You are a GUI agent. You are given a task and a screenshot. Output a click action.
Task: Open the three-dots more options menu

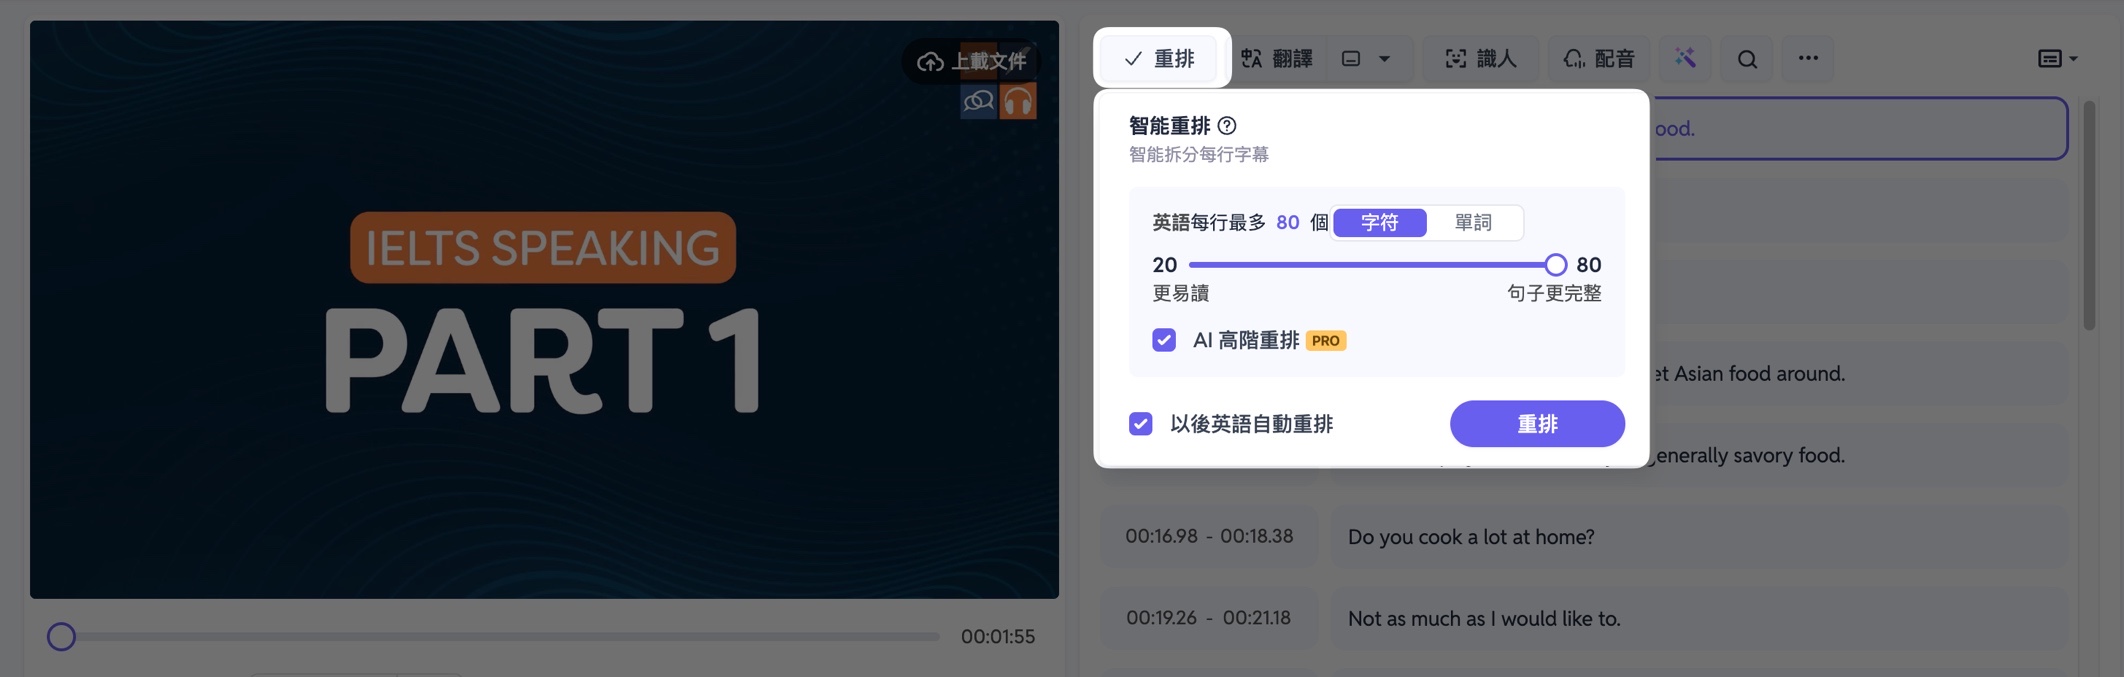(x=1808, y=58)
